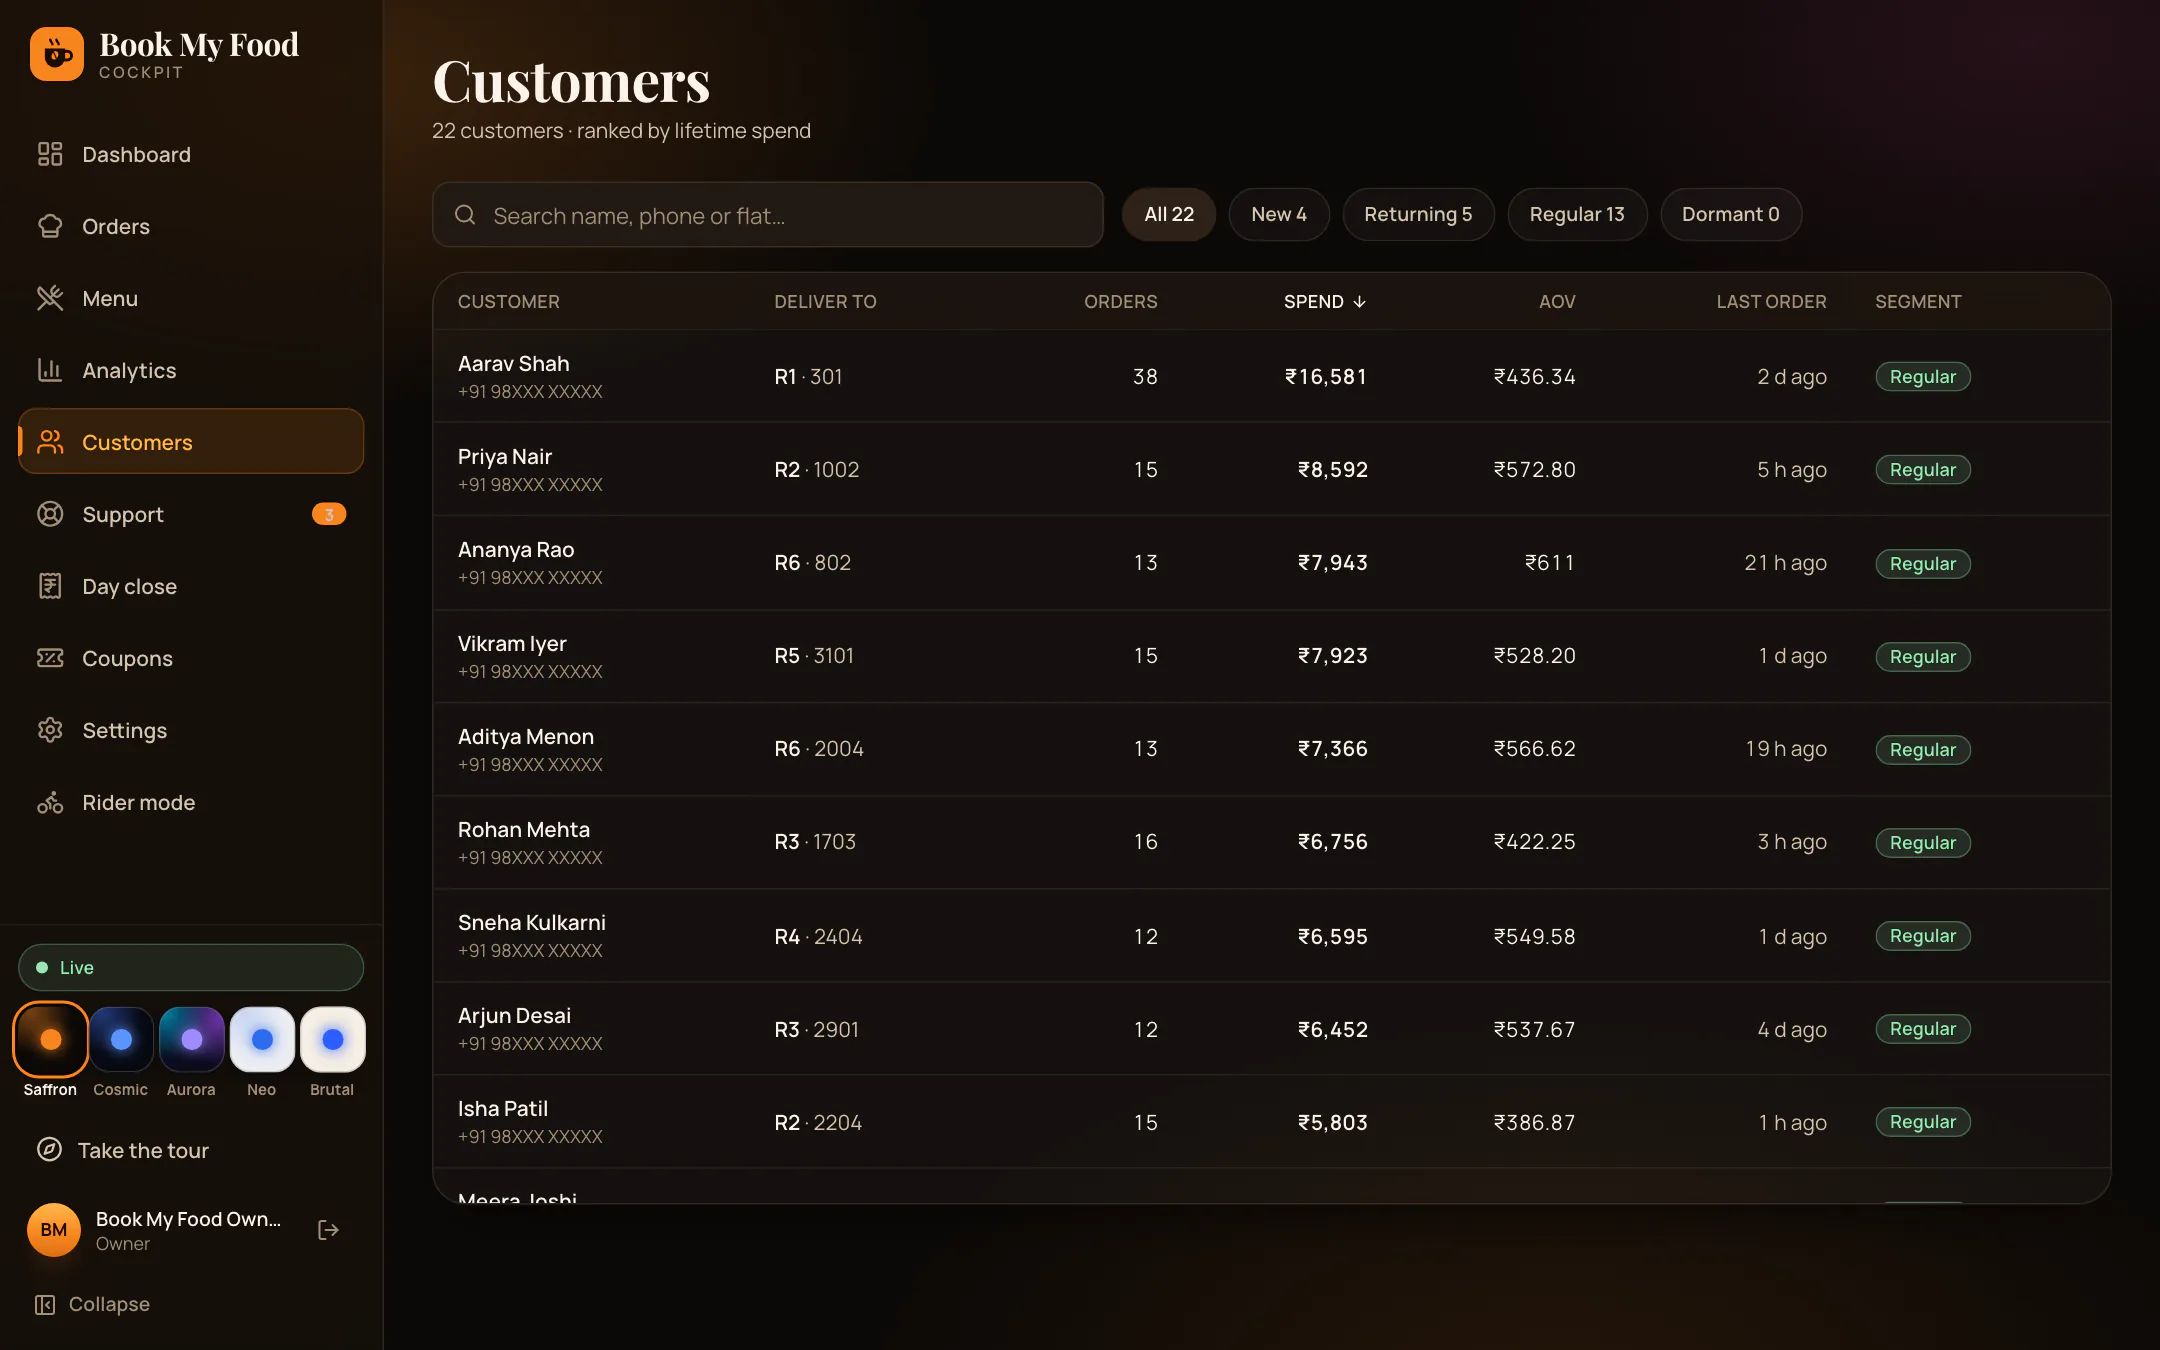The height and width of the screenshot is (1350, 2160).
Task: Click the Settings gear icon
Action: (50, 730)
